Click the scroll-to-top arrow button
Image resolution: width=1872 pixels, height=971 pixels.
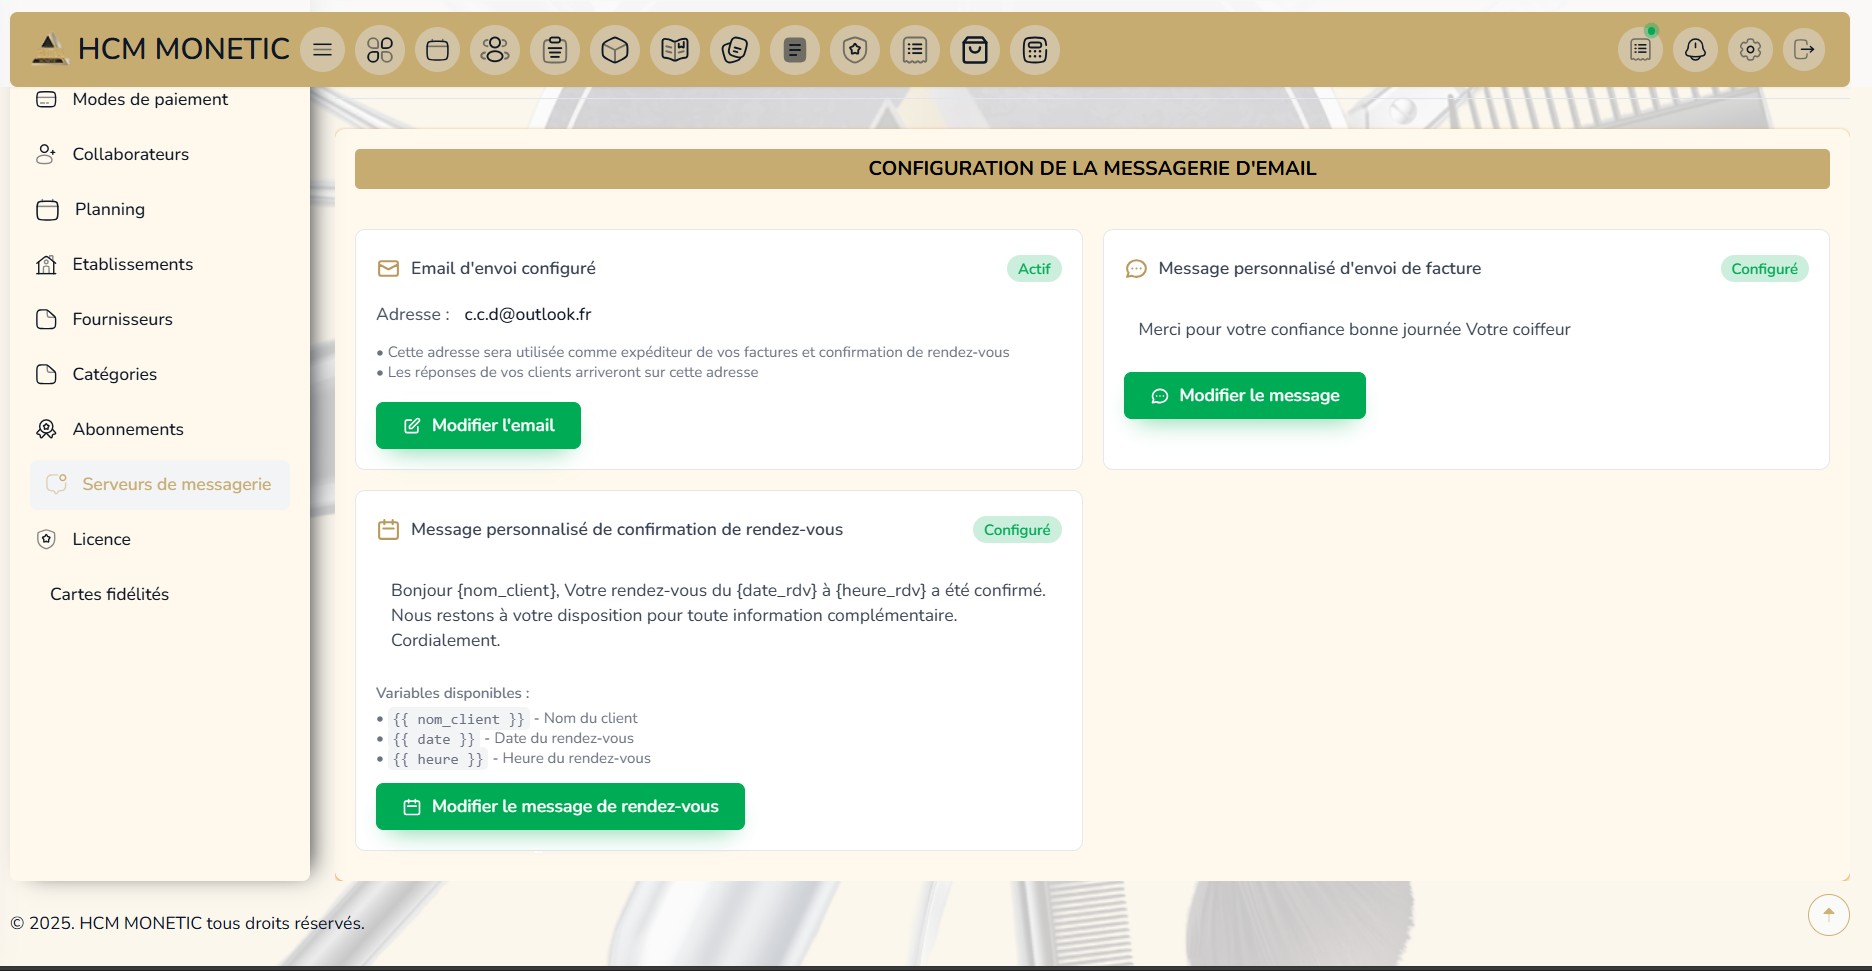pyautogui.click(x=1828, y=914)
